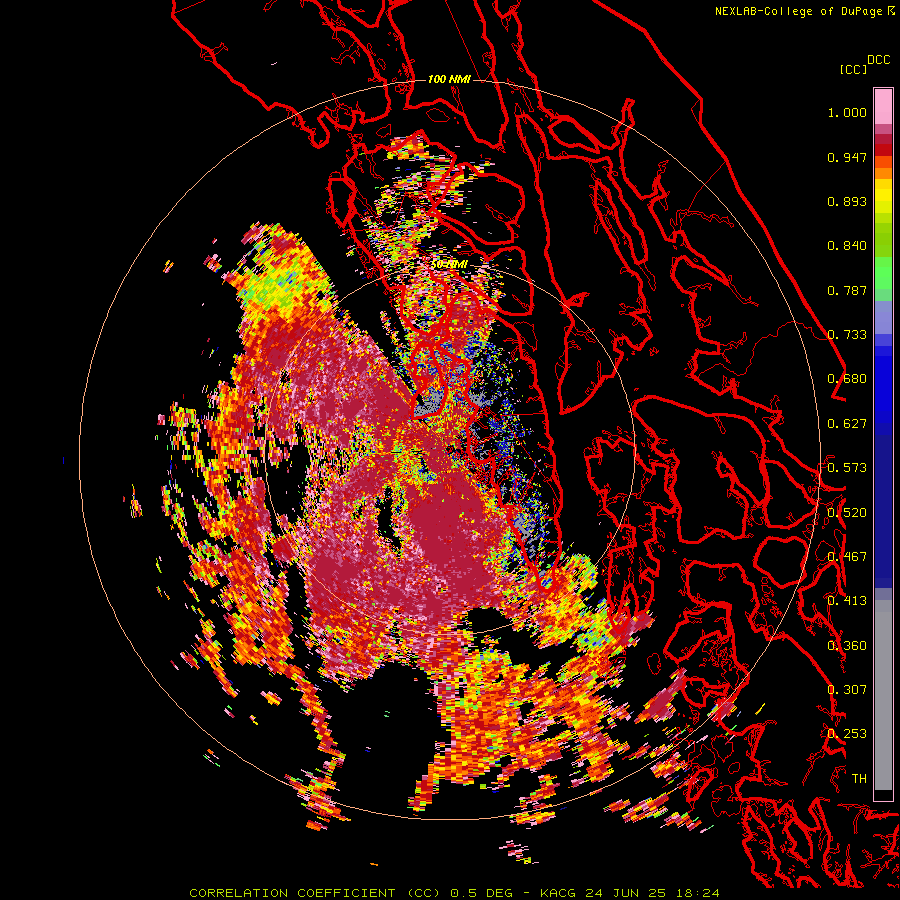Click the 0.787 color scale value
The height and width of the screenshot is (900, 900).
tap(847, 290)
